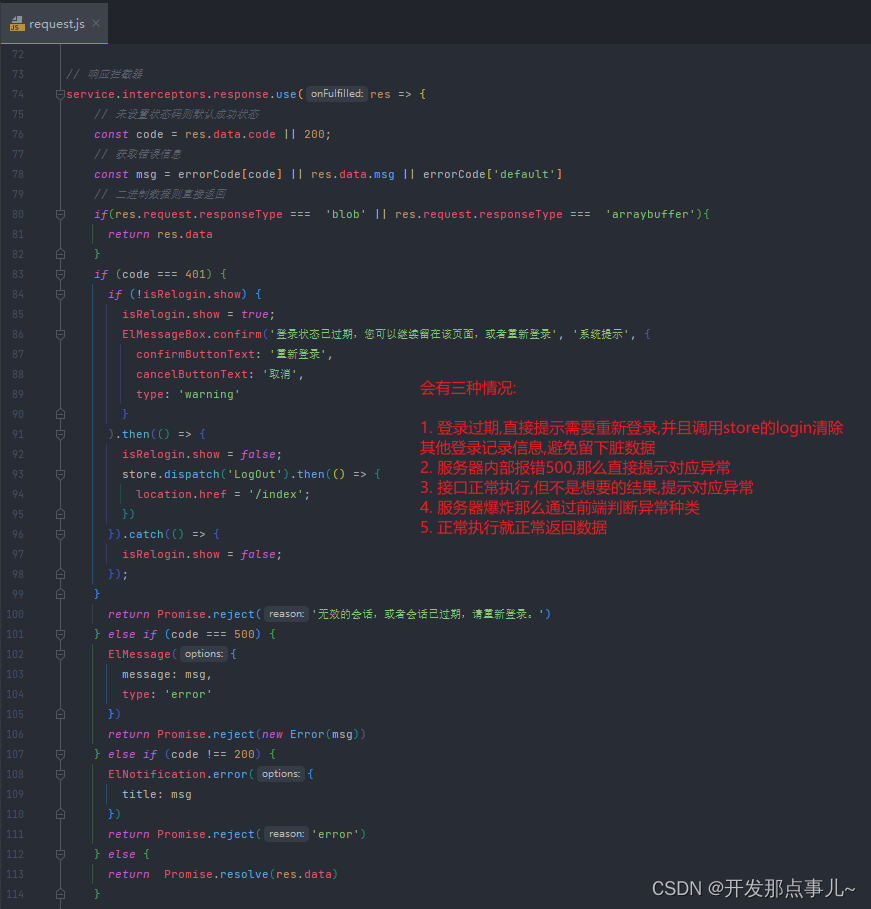Image resolution: width=871 pixels, height=909 pixels.
Task: Click 'message: msg,' on line 103
Action: [x=167, y=674]
